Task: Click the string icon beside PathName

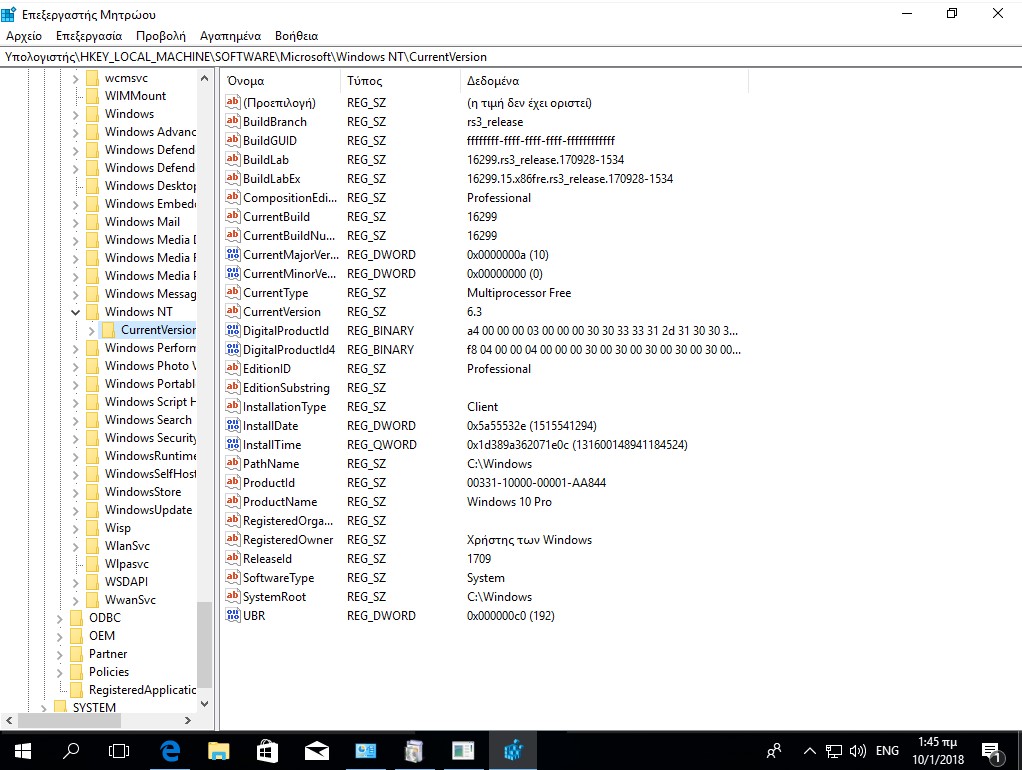Action: 233,462
